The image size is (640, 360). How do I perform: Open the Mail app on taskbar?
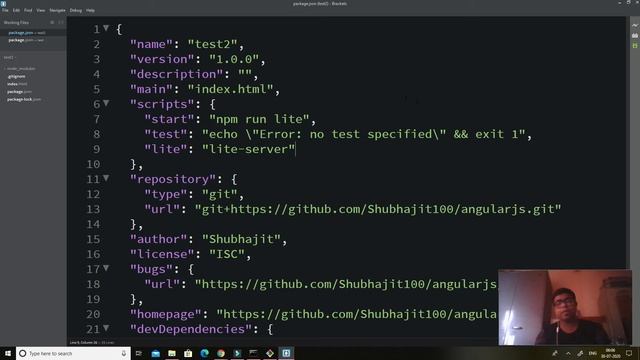point(156,353)
